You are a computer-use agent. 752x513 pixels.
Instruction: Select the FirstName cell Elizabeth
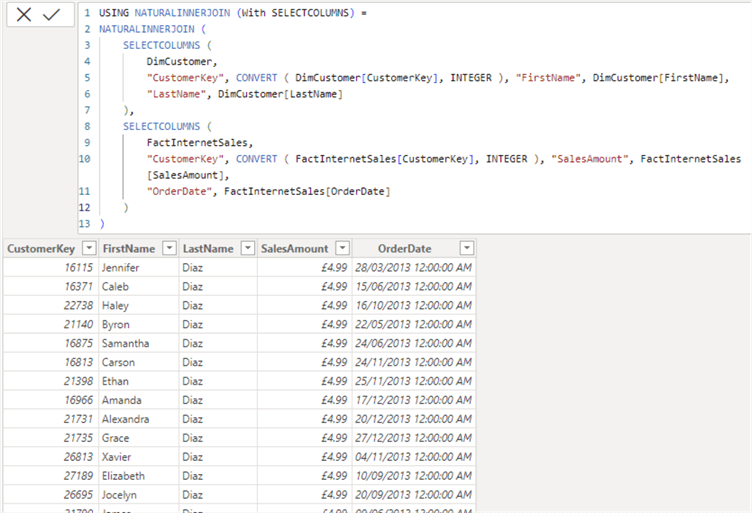(139, 476)
